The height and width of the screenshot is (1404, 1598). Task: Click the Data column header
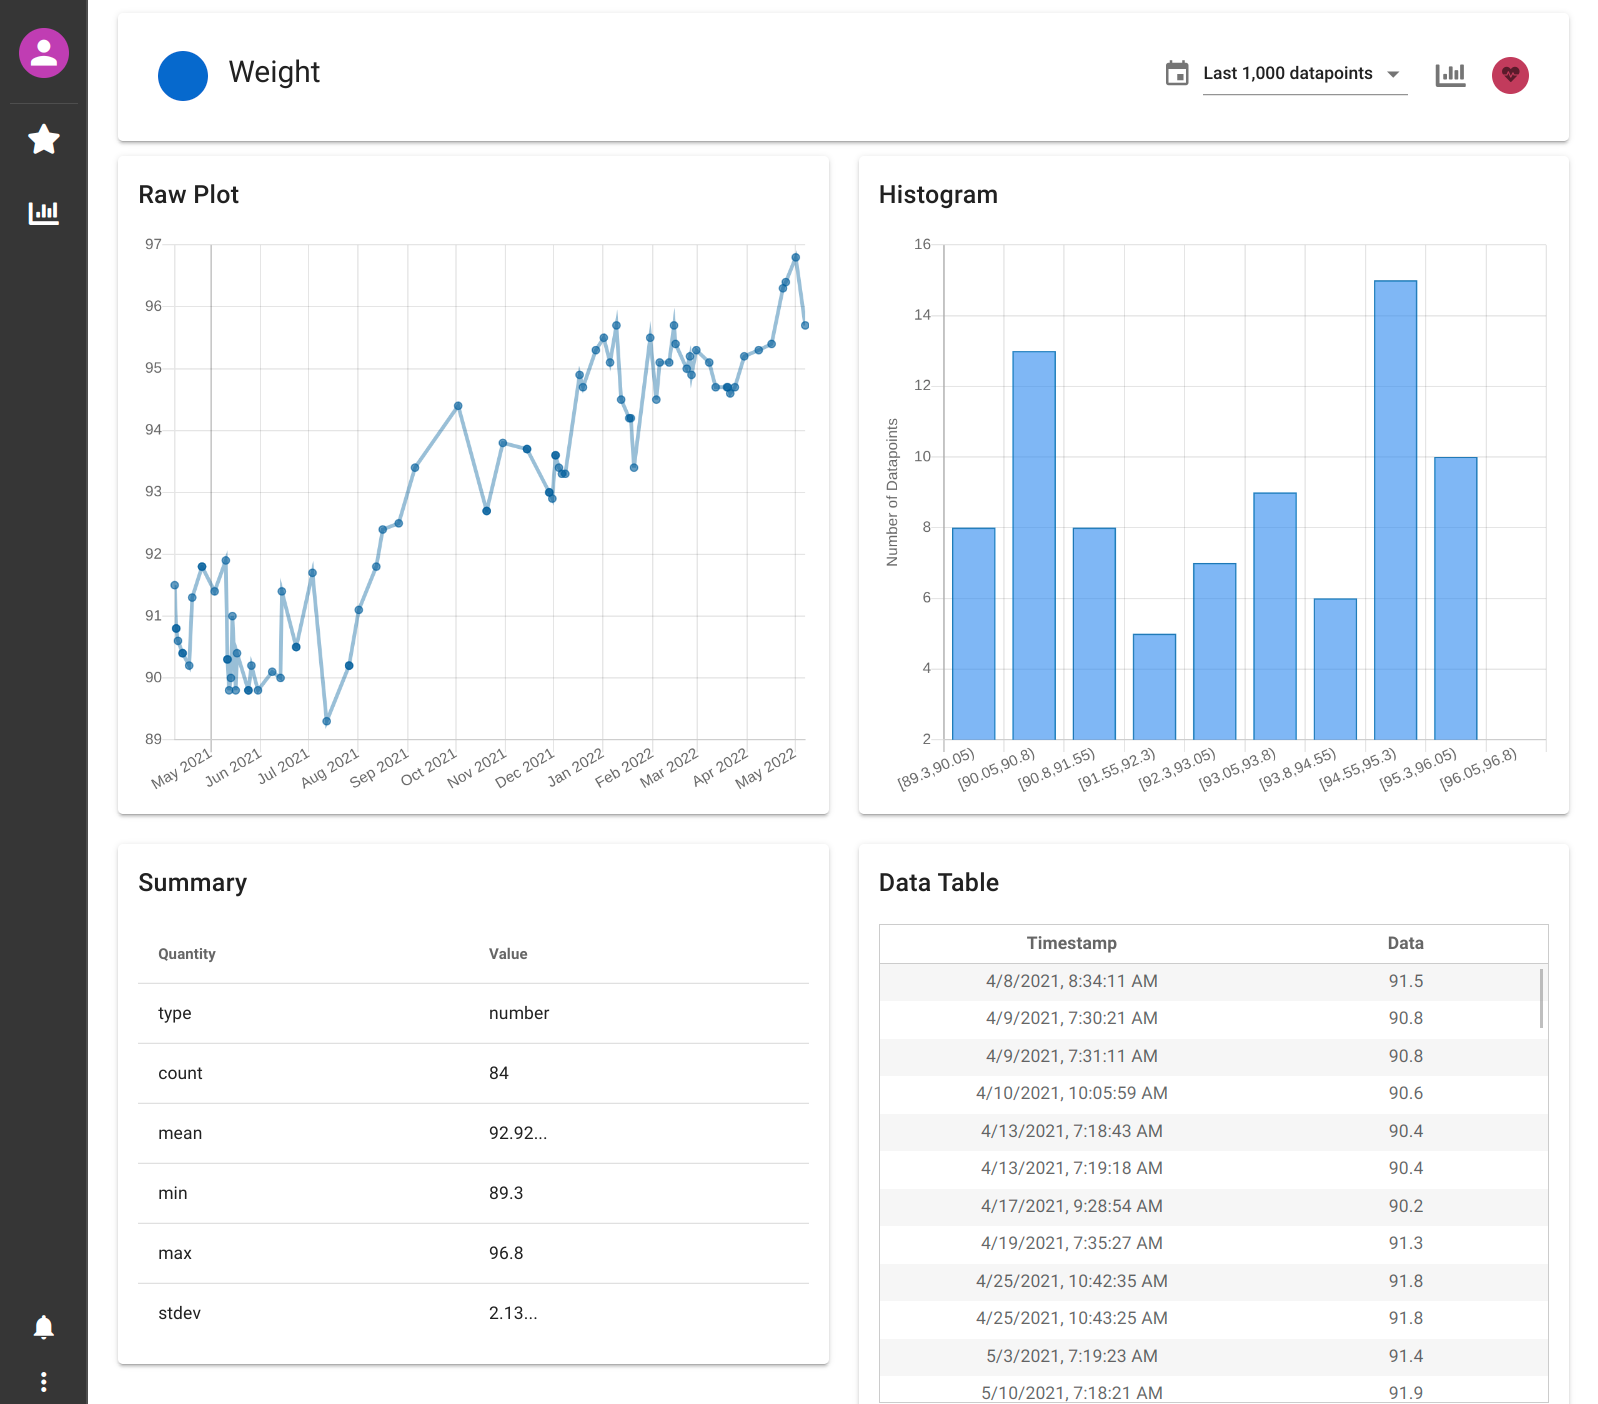tap(1405, 943)
